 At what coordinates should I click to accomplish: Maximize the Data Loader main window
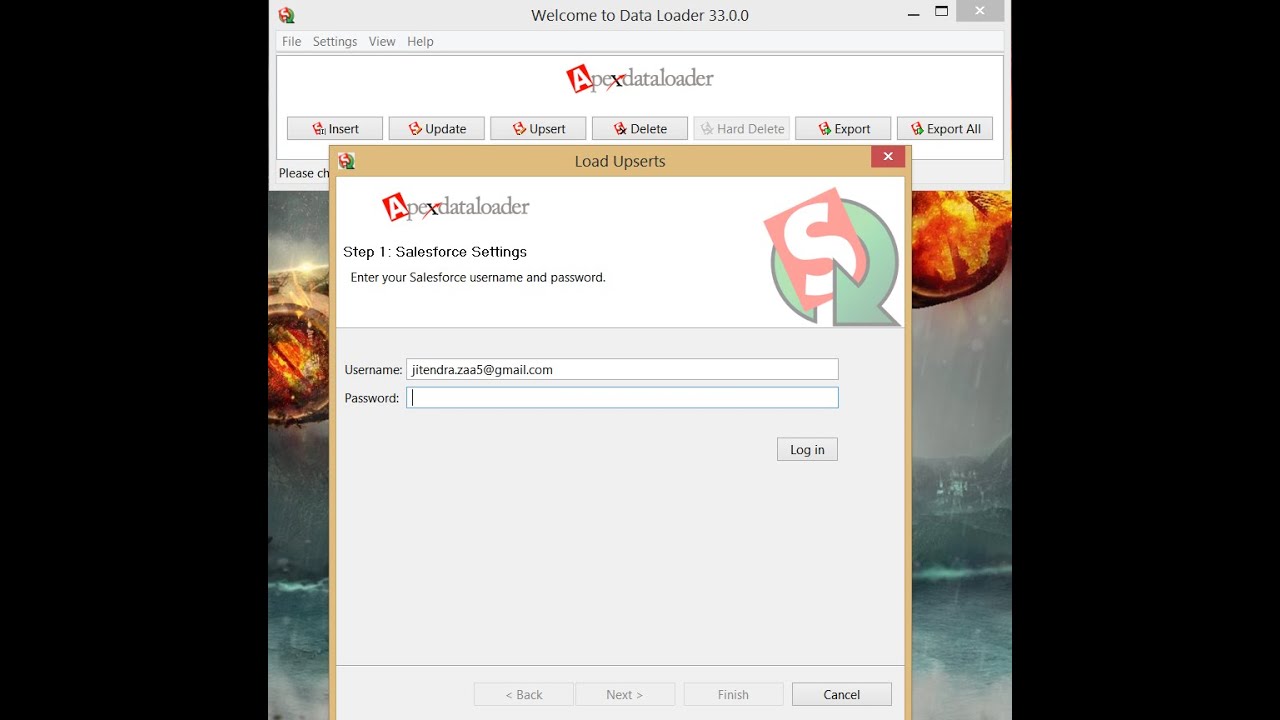coord(941,12)
